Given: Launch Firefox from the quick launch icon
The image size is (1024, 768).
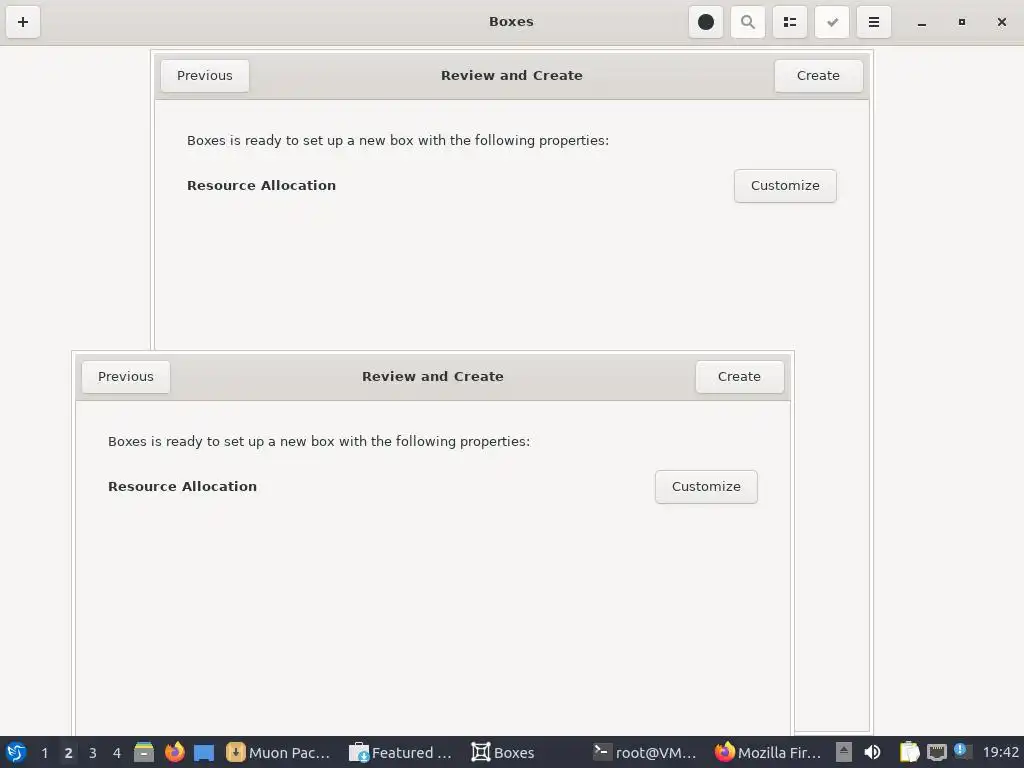Looking at the screenshot, I should click(x=174, y=752).
